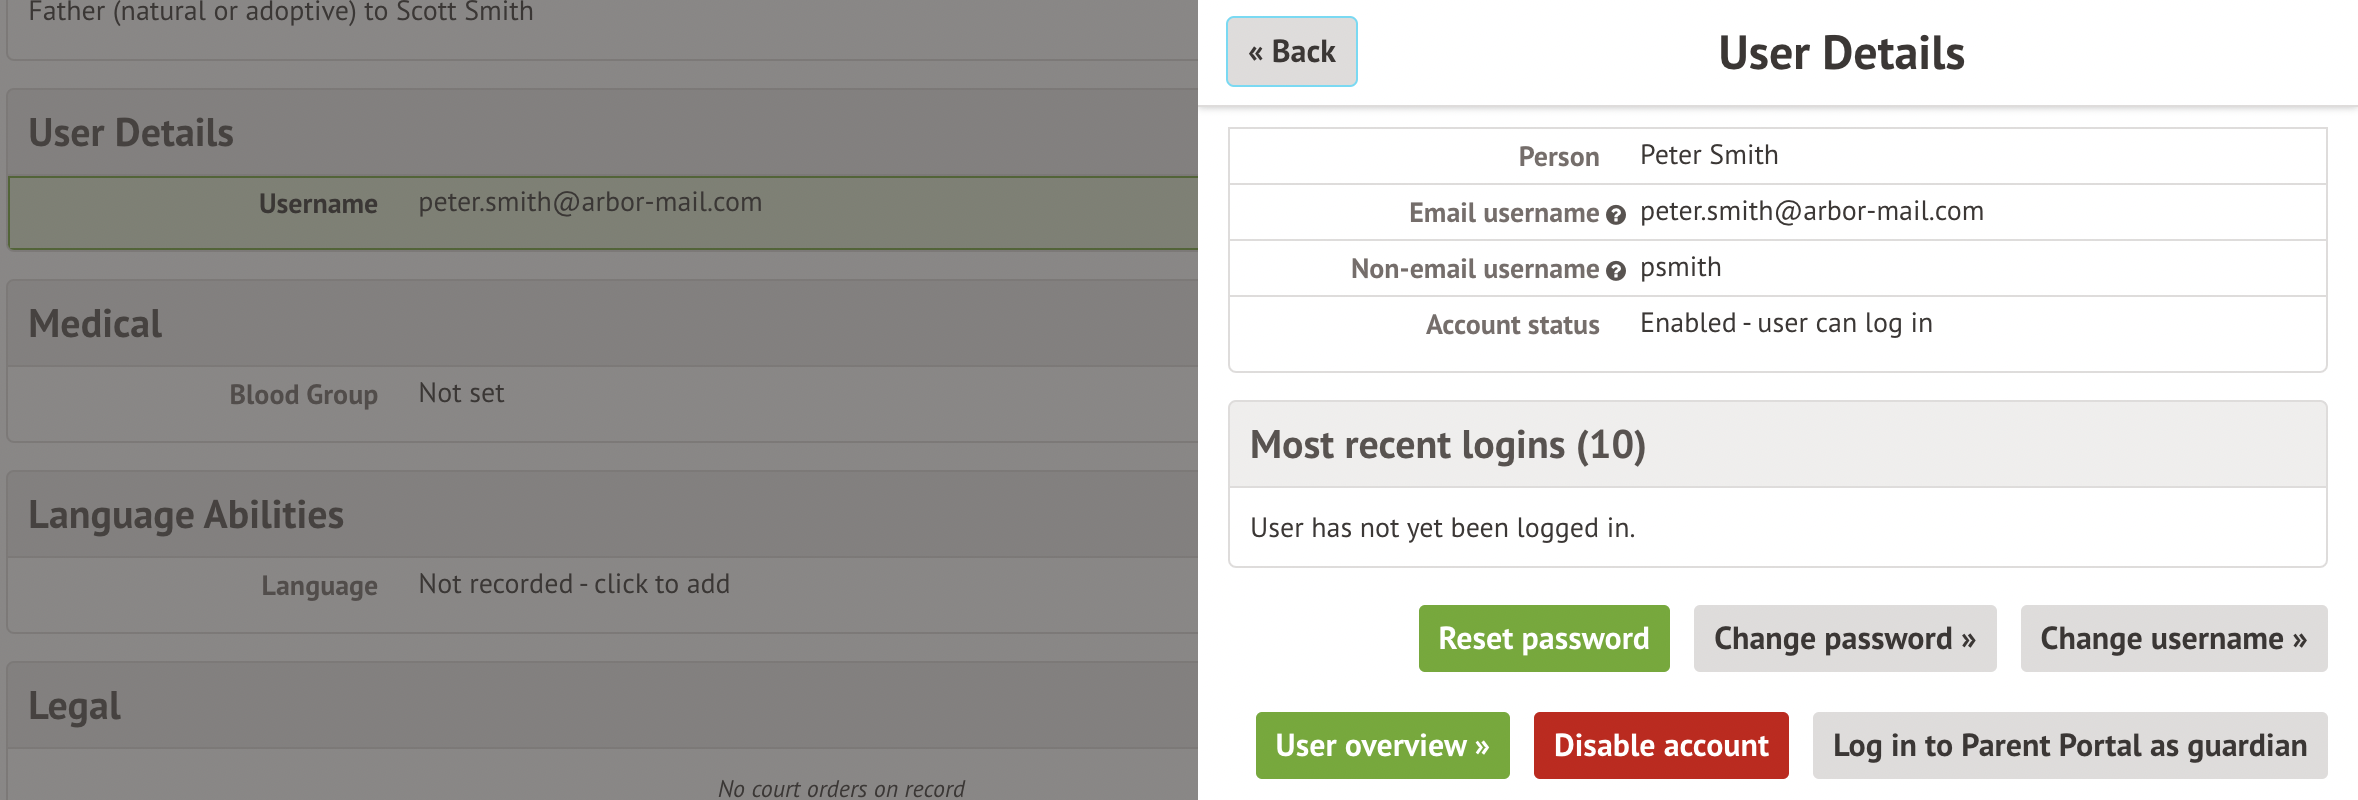This screenshot has height=800, width=2358.
Task: Open the Change username option
Action: tap(2173, 638)
